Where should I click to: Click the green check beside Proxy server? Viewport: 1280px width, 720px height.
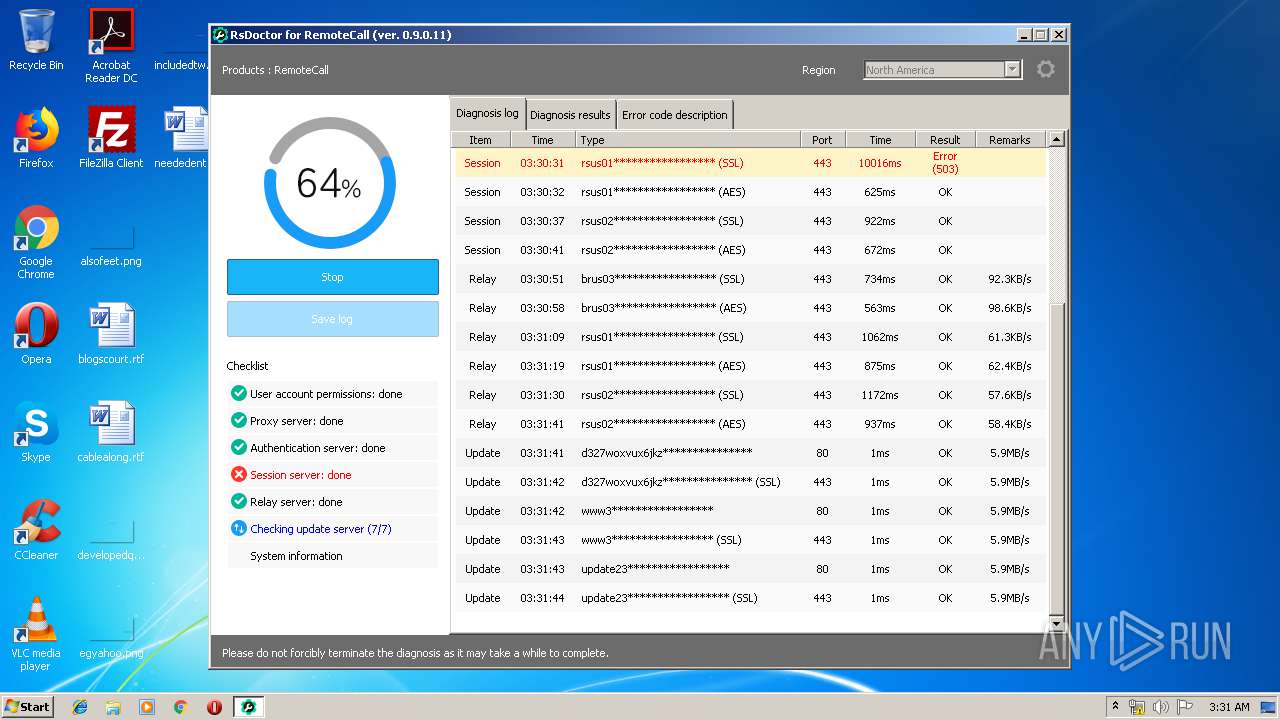[x=238, y=420]
